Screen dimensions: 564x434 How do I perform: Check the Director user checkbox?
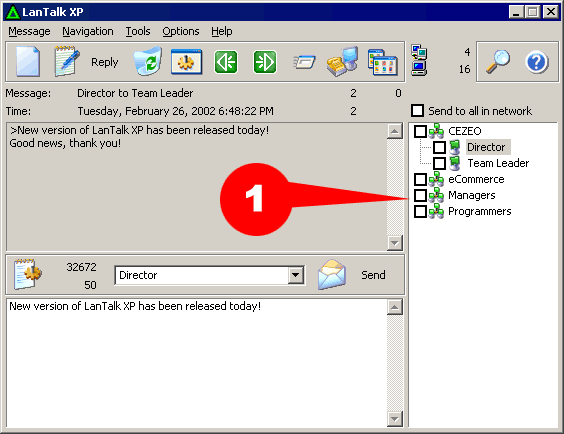(x=439, y=147)
